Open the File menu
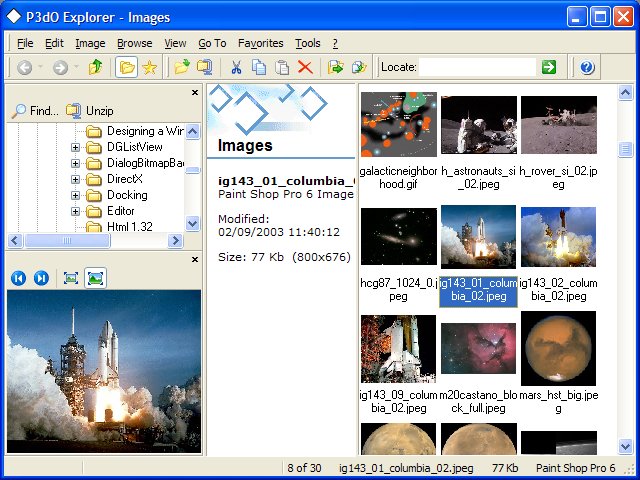Image resolution: width=640 pixels, height=480 pixels. pyautogui.click(x=25, y=43)
